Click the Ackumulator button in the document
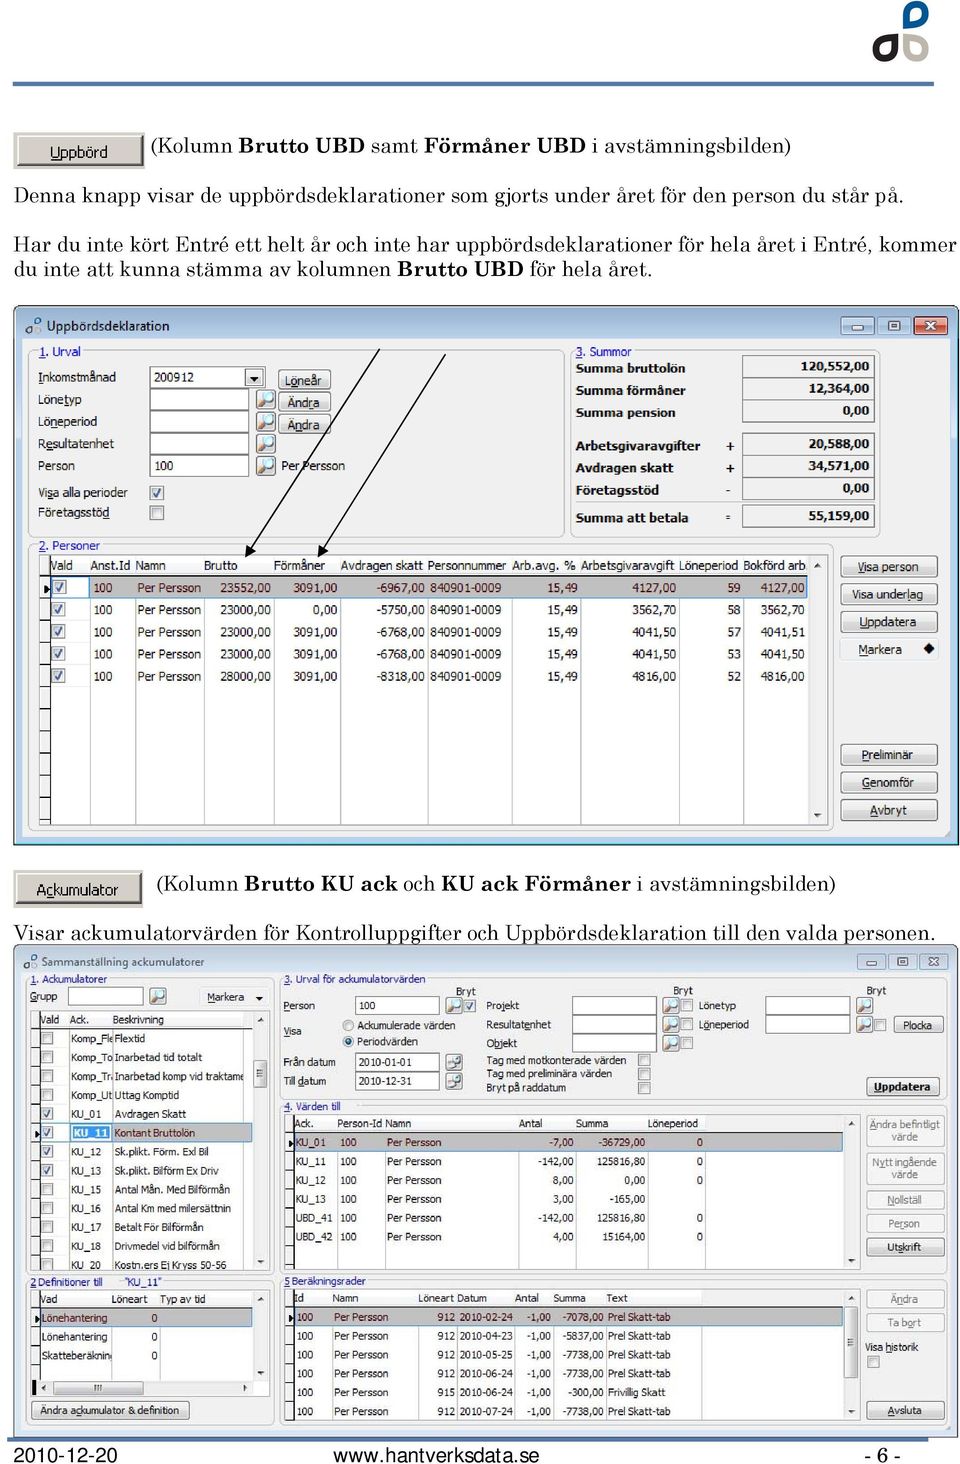Image resolution: width=960 pixels, height=1464 pixels. [78, 889]
